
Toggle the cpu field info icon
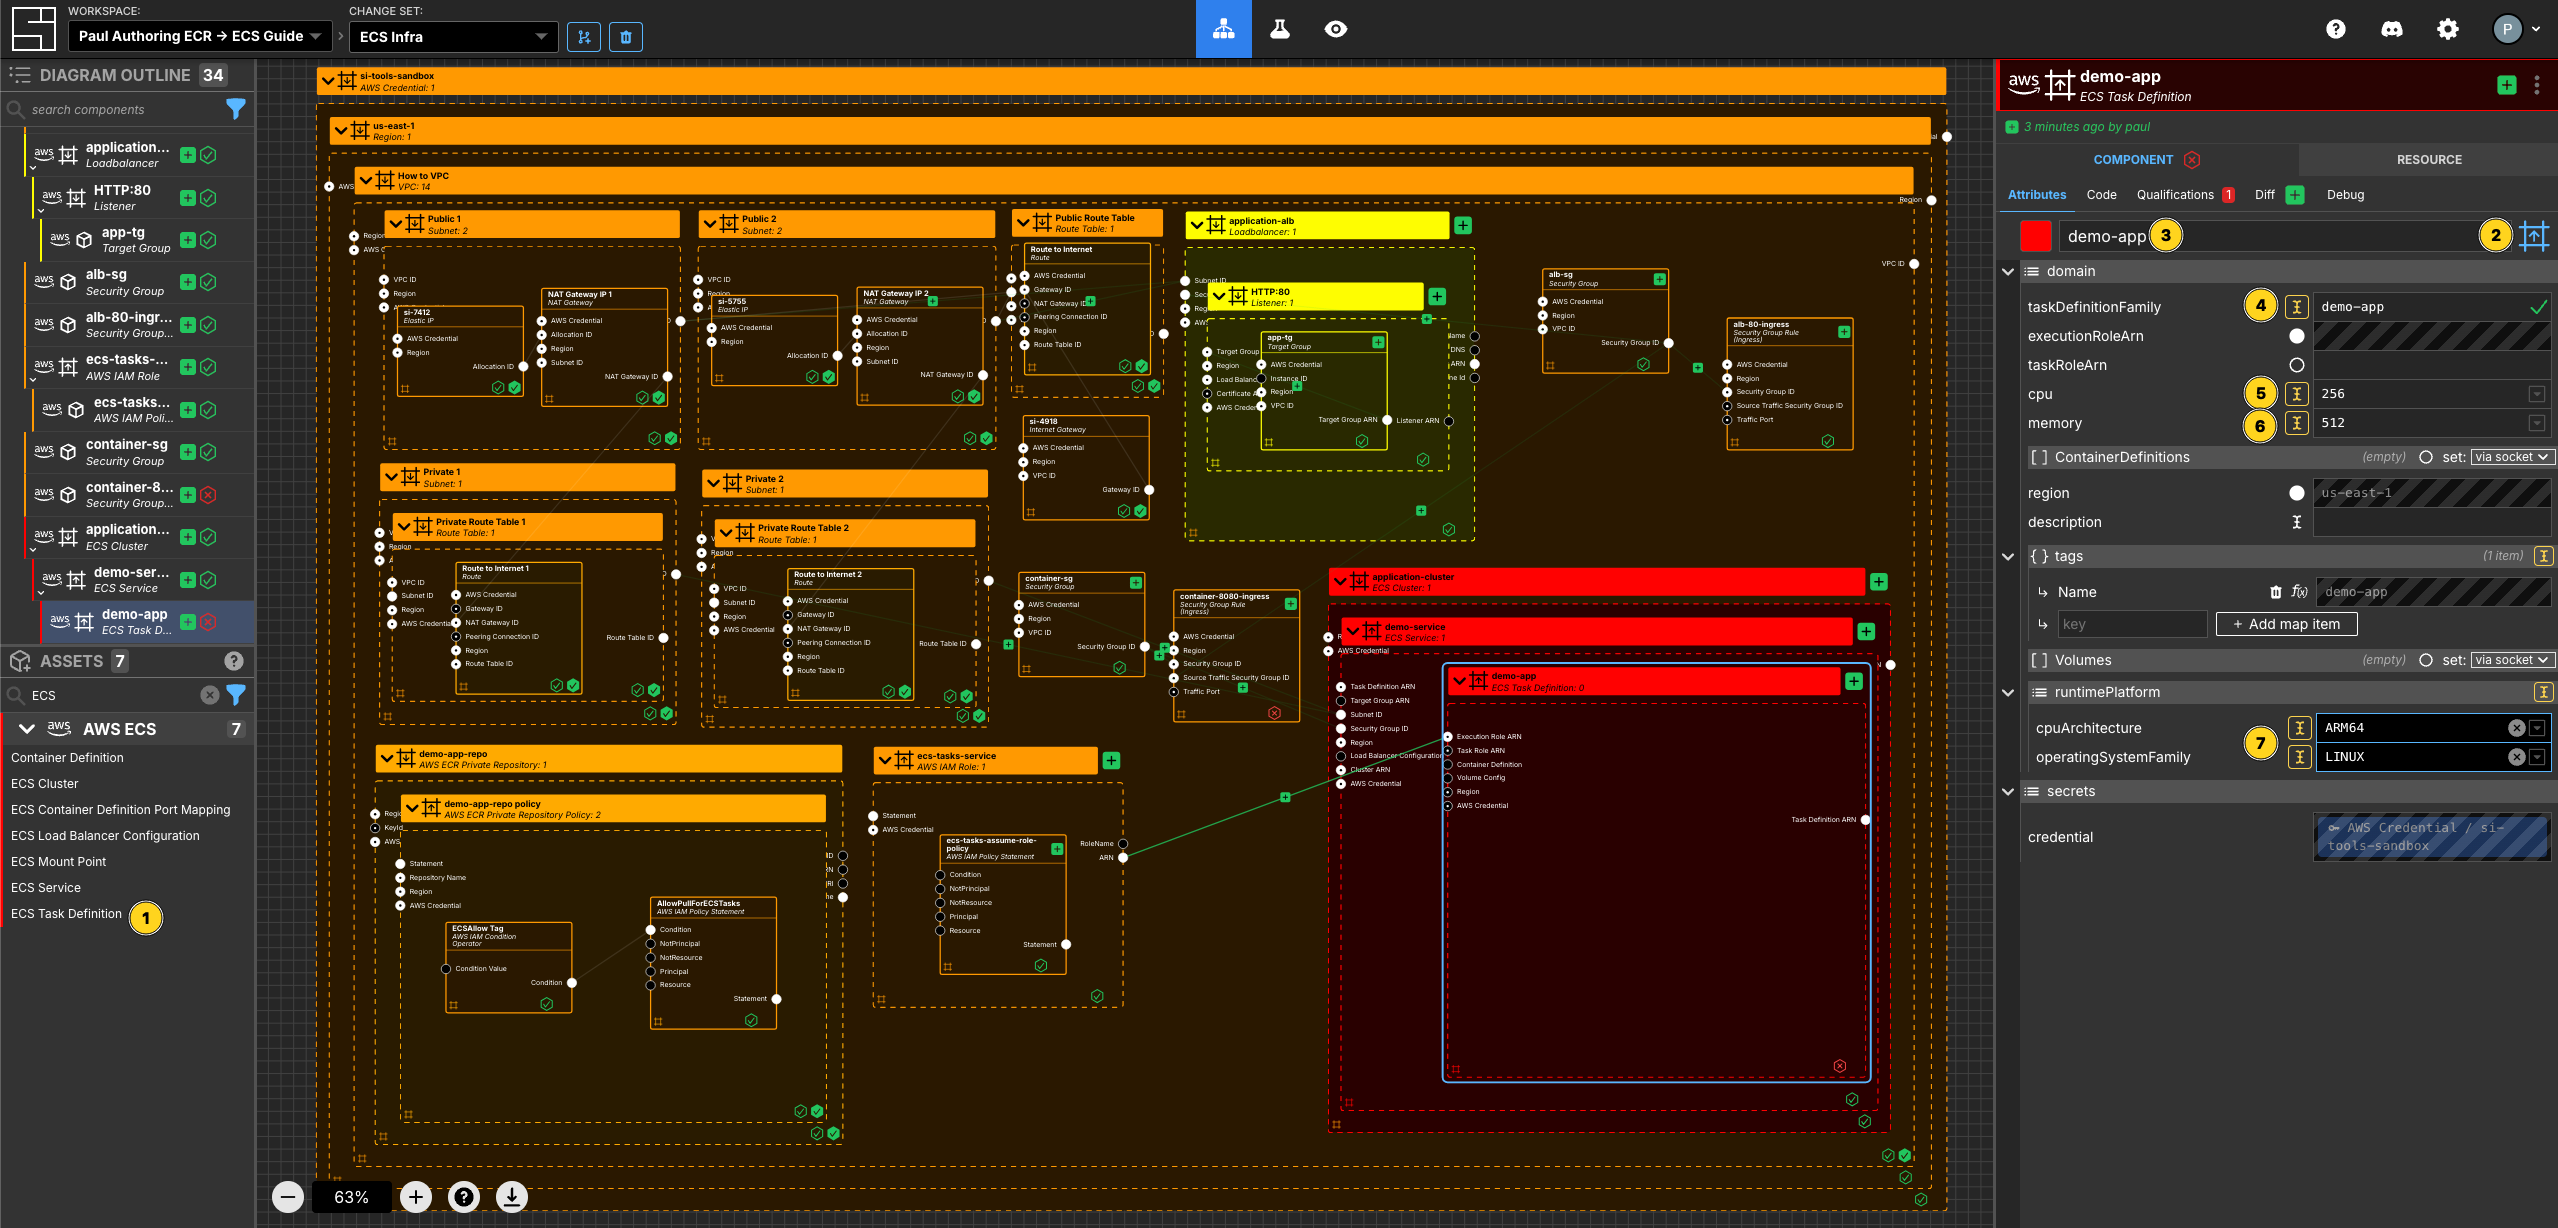pos(2295,391)
